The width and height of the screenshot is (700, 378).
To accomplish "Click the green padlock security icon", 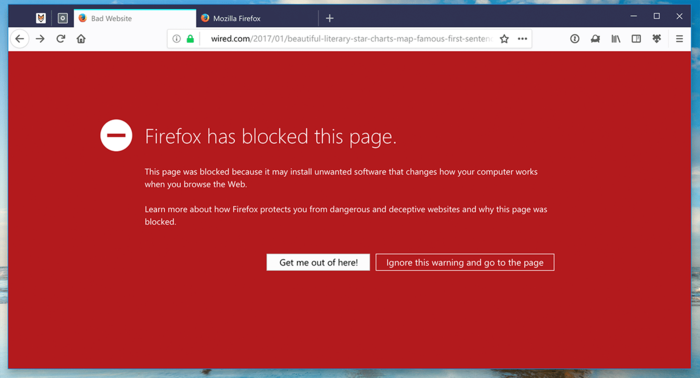I will pos(190,39).
